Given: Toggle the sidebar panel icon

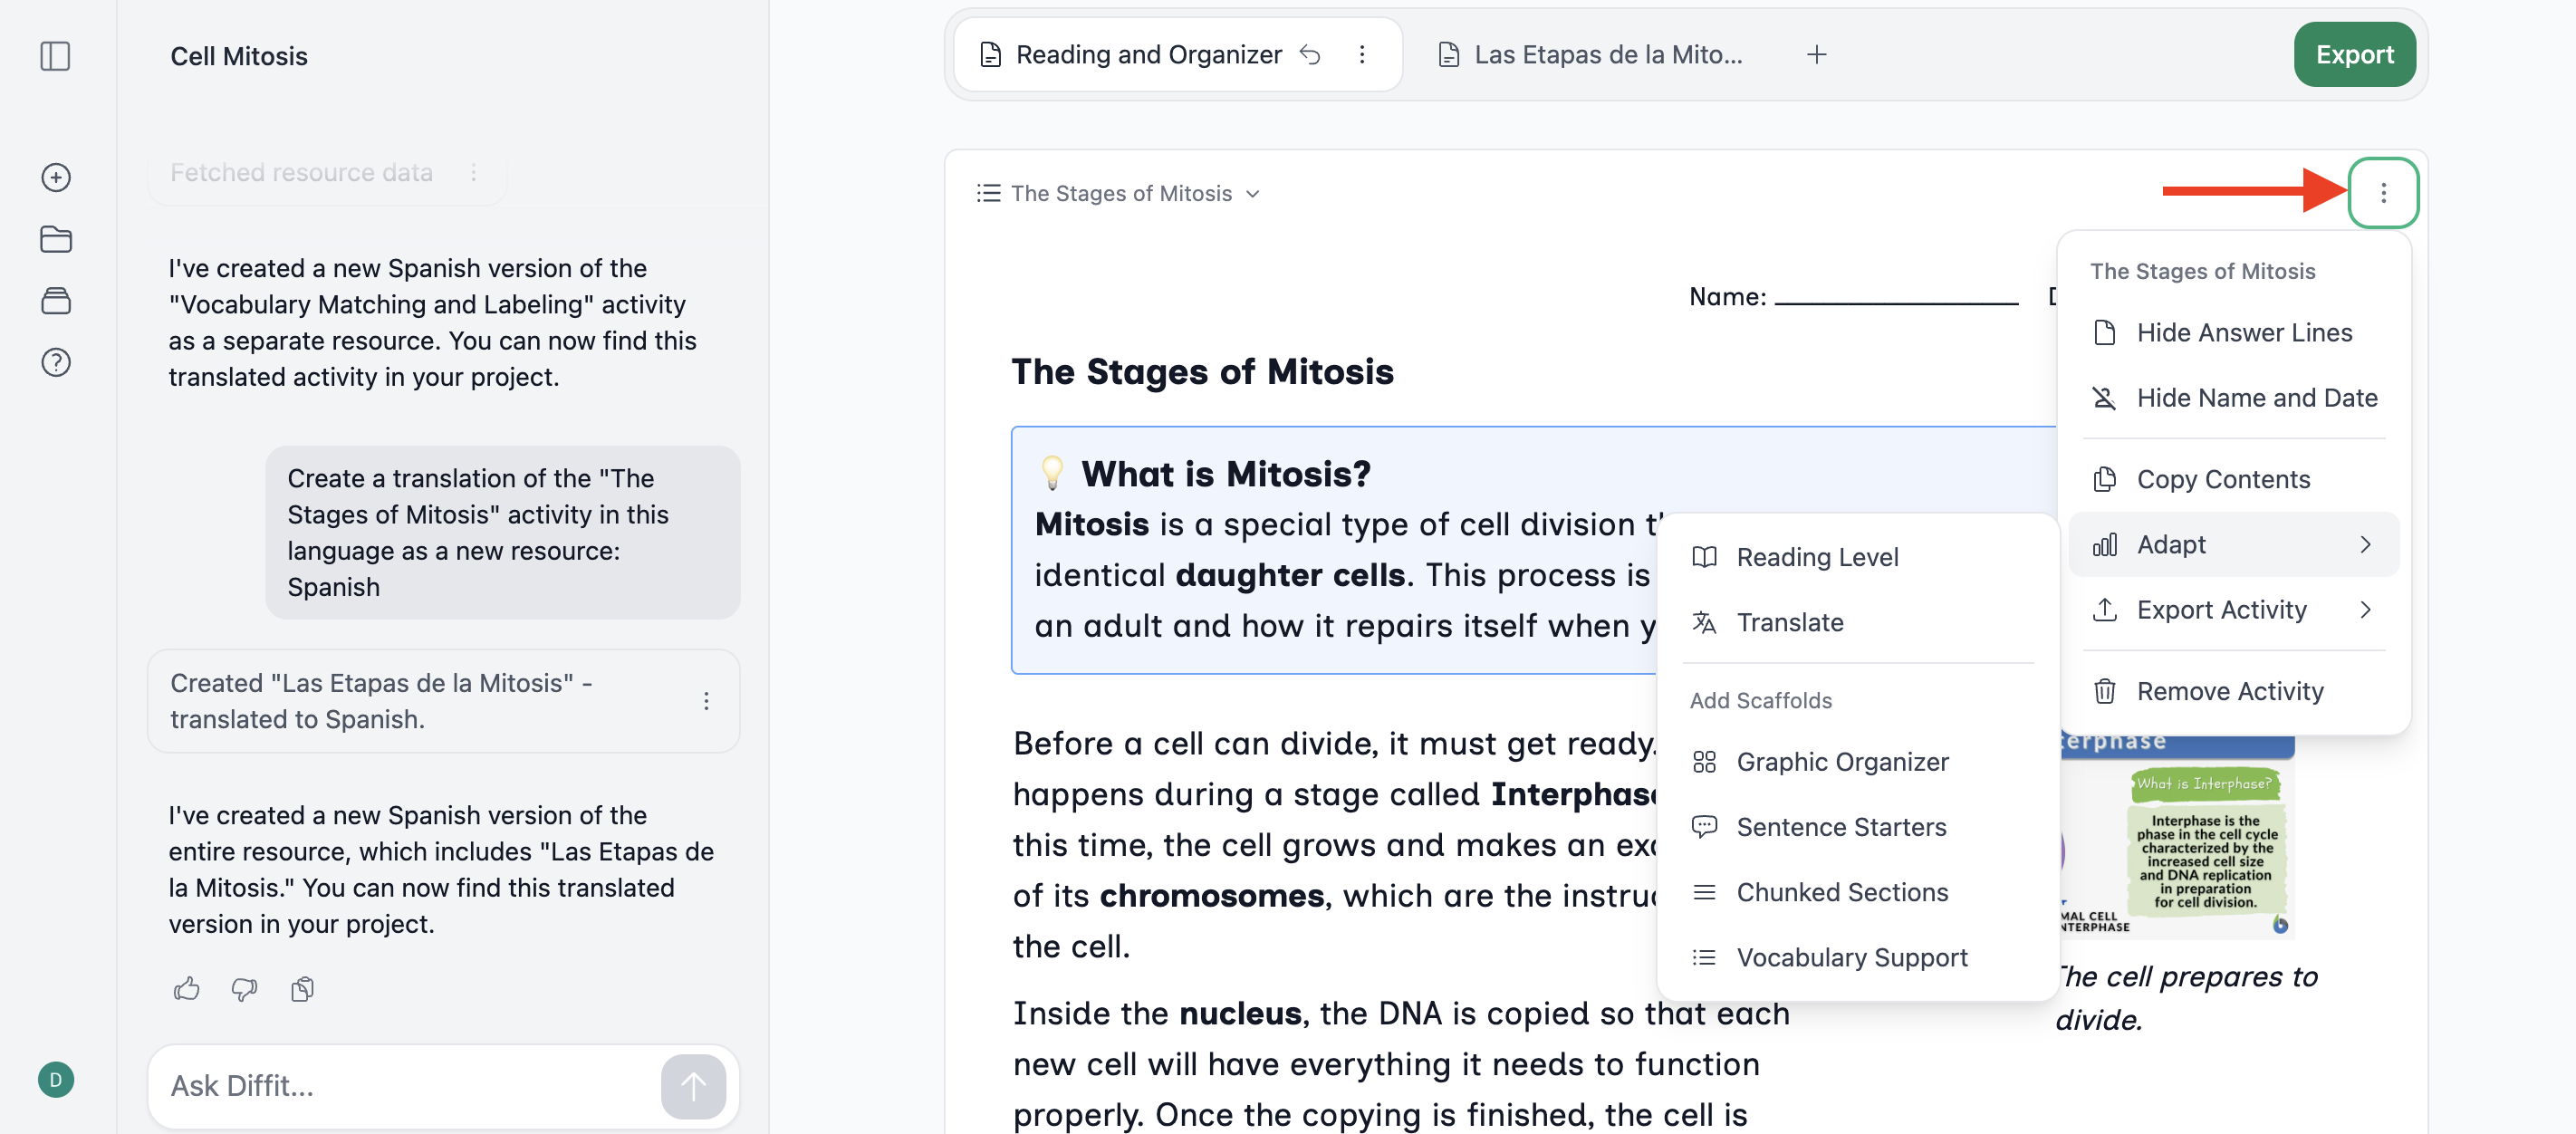Looking at the screenshot, I should click(x=55, y=56).
